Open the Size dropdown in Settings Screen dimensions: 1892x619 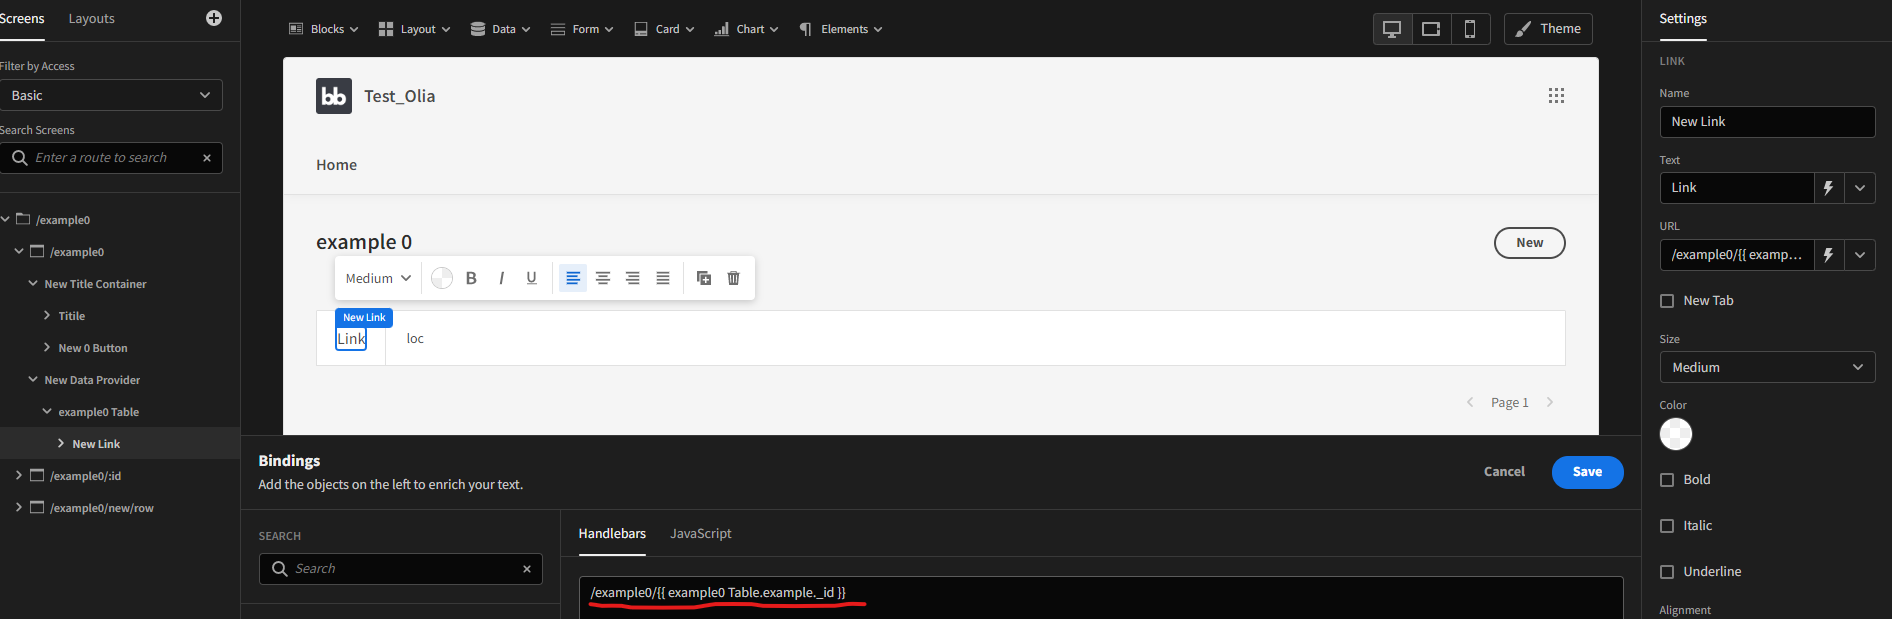(1767, 367)
